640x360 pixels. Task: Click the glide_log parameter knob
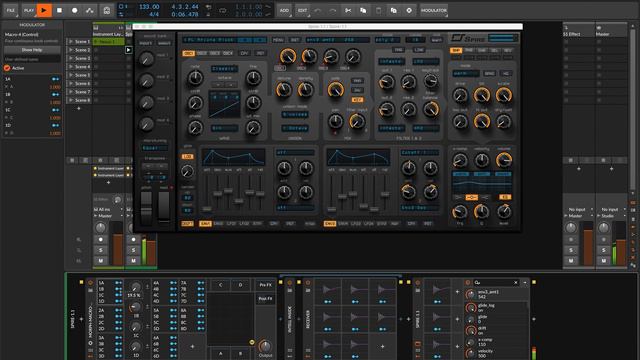pyautogui.click(x=471, y=307)
